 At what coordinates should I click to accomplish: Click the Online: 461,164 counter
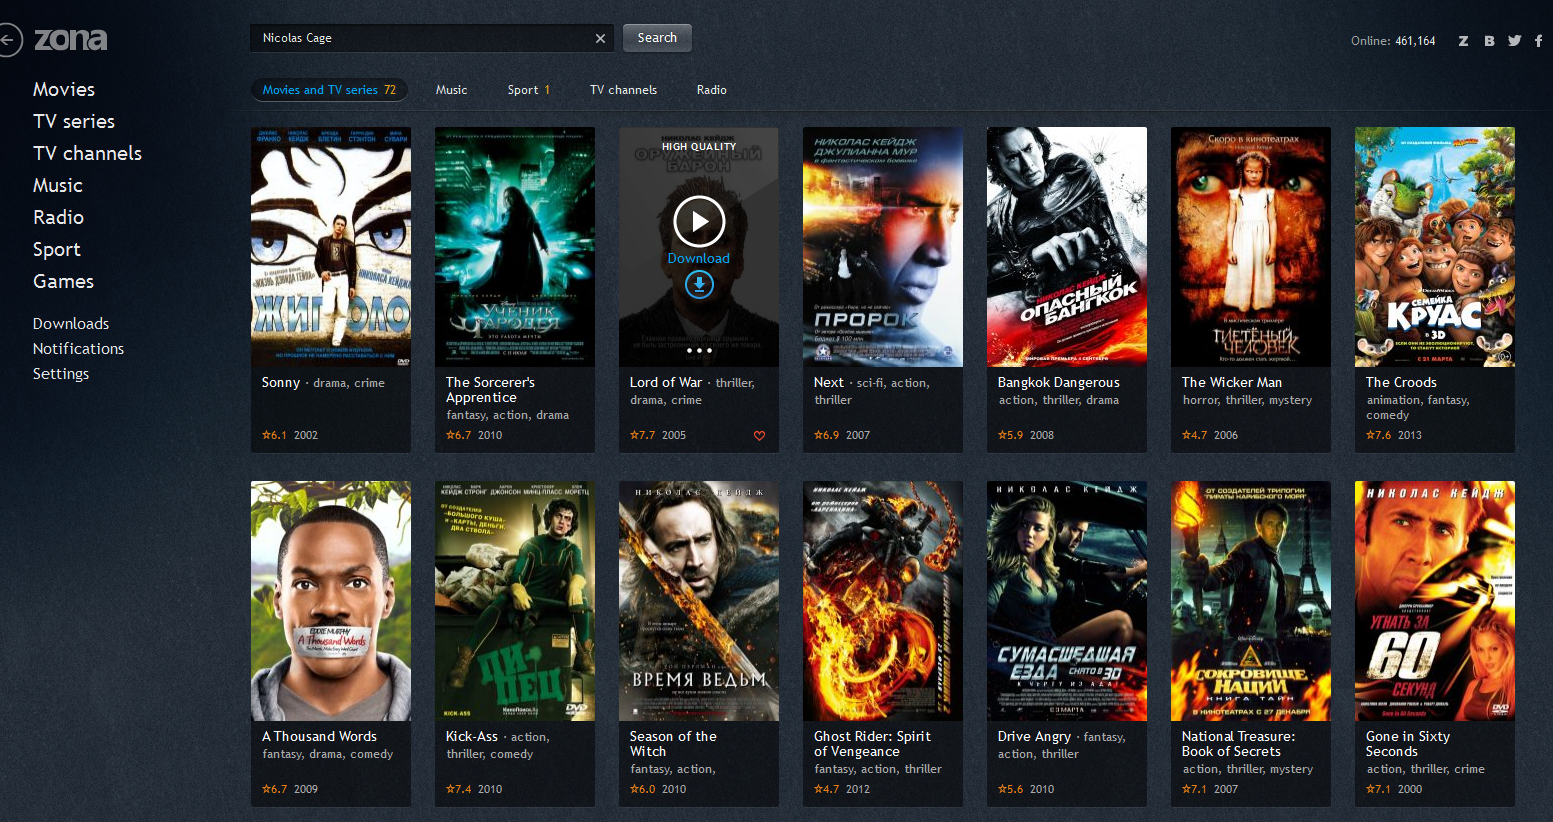(x=1393, y=41)
